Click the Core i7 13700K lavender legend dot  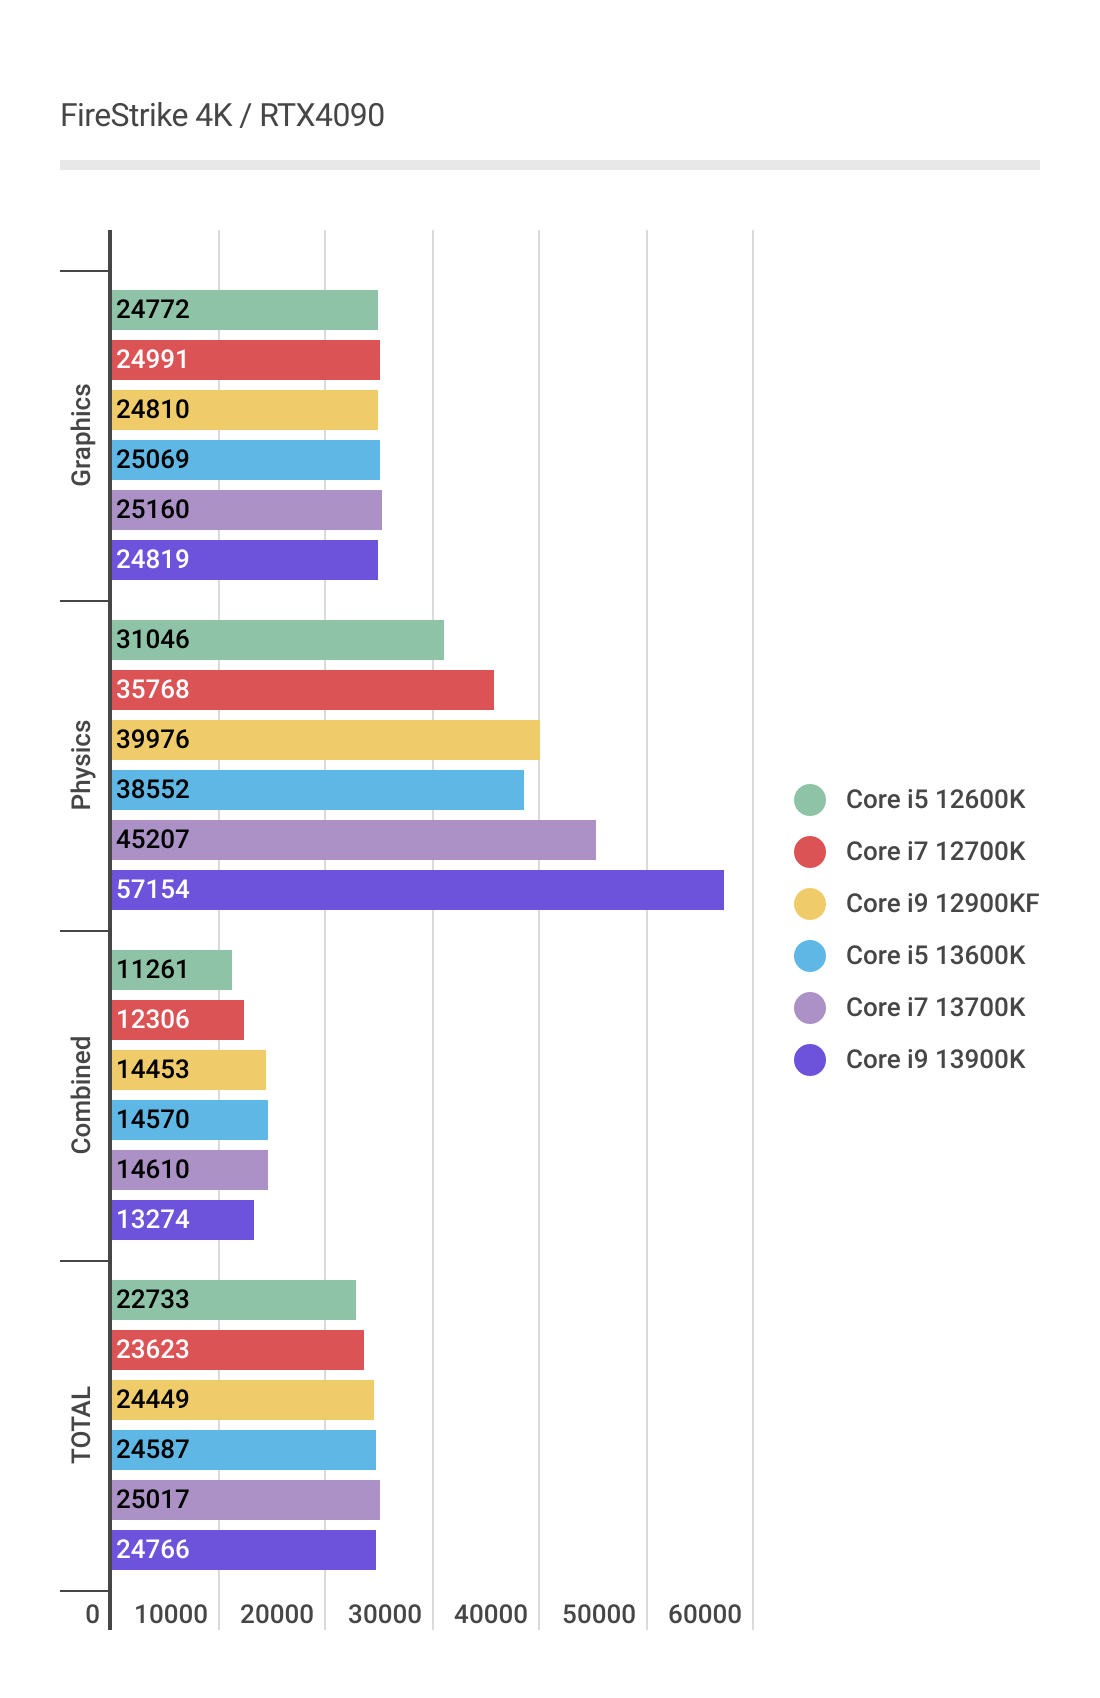coord(810,1008)
